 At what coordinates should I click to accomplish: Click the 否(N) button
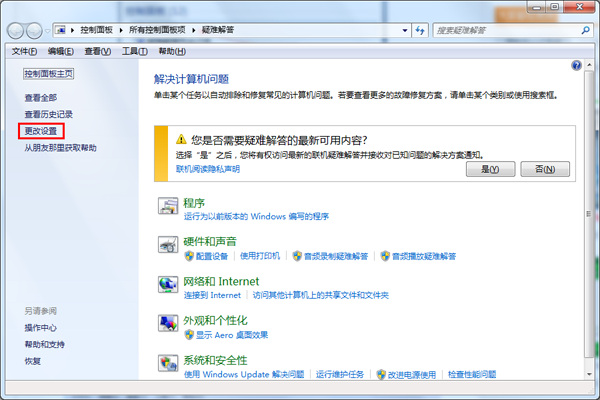[x=545, y=169]
